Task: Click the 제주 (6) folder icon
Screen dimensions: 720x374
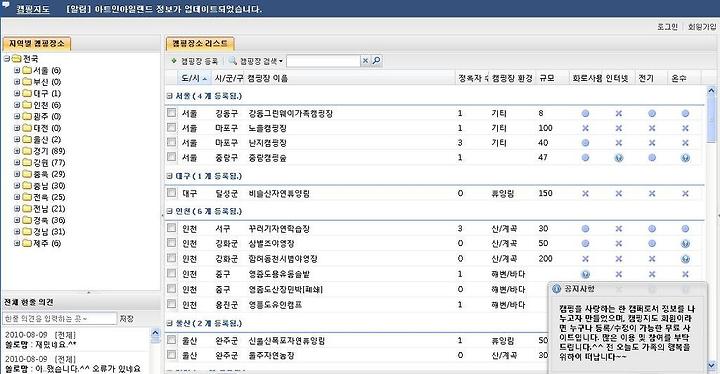Action: [x=27, y=244]
